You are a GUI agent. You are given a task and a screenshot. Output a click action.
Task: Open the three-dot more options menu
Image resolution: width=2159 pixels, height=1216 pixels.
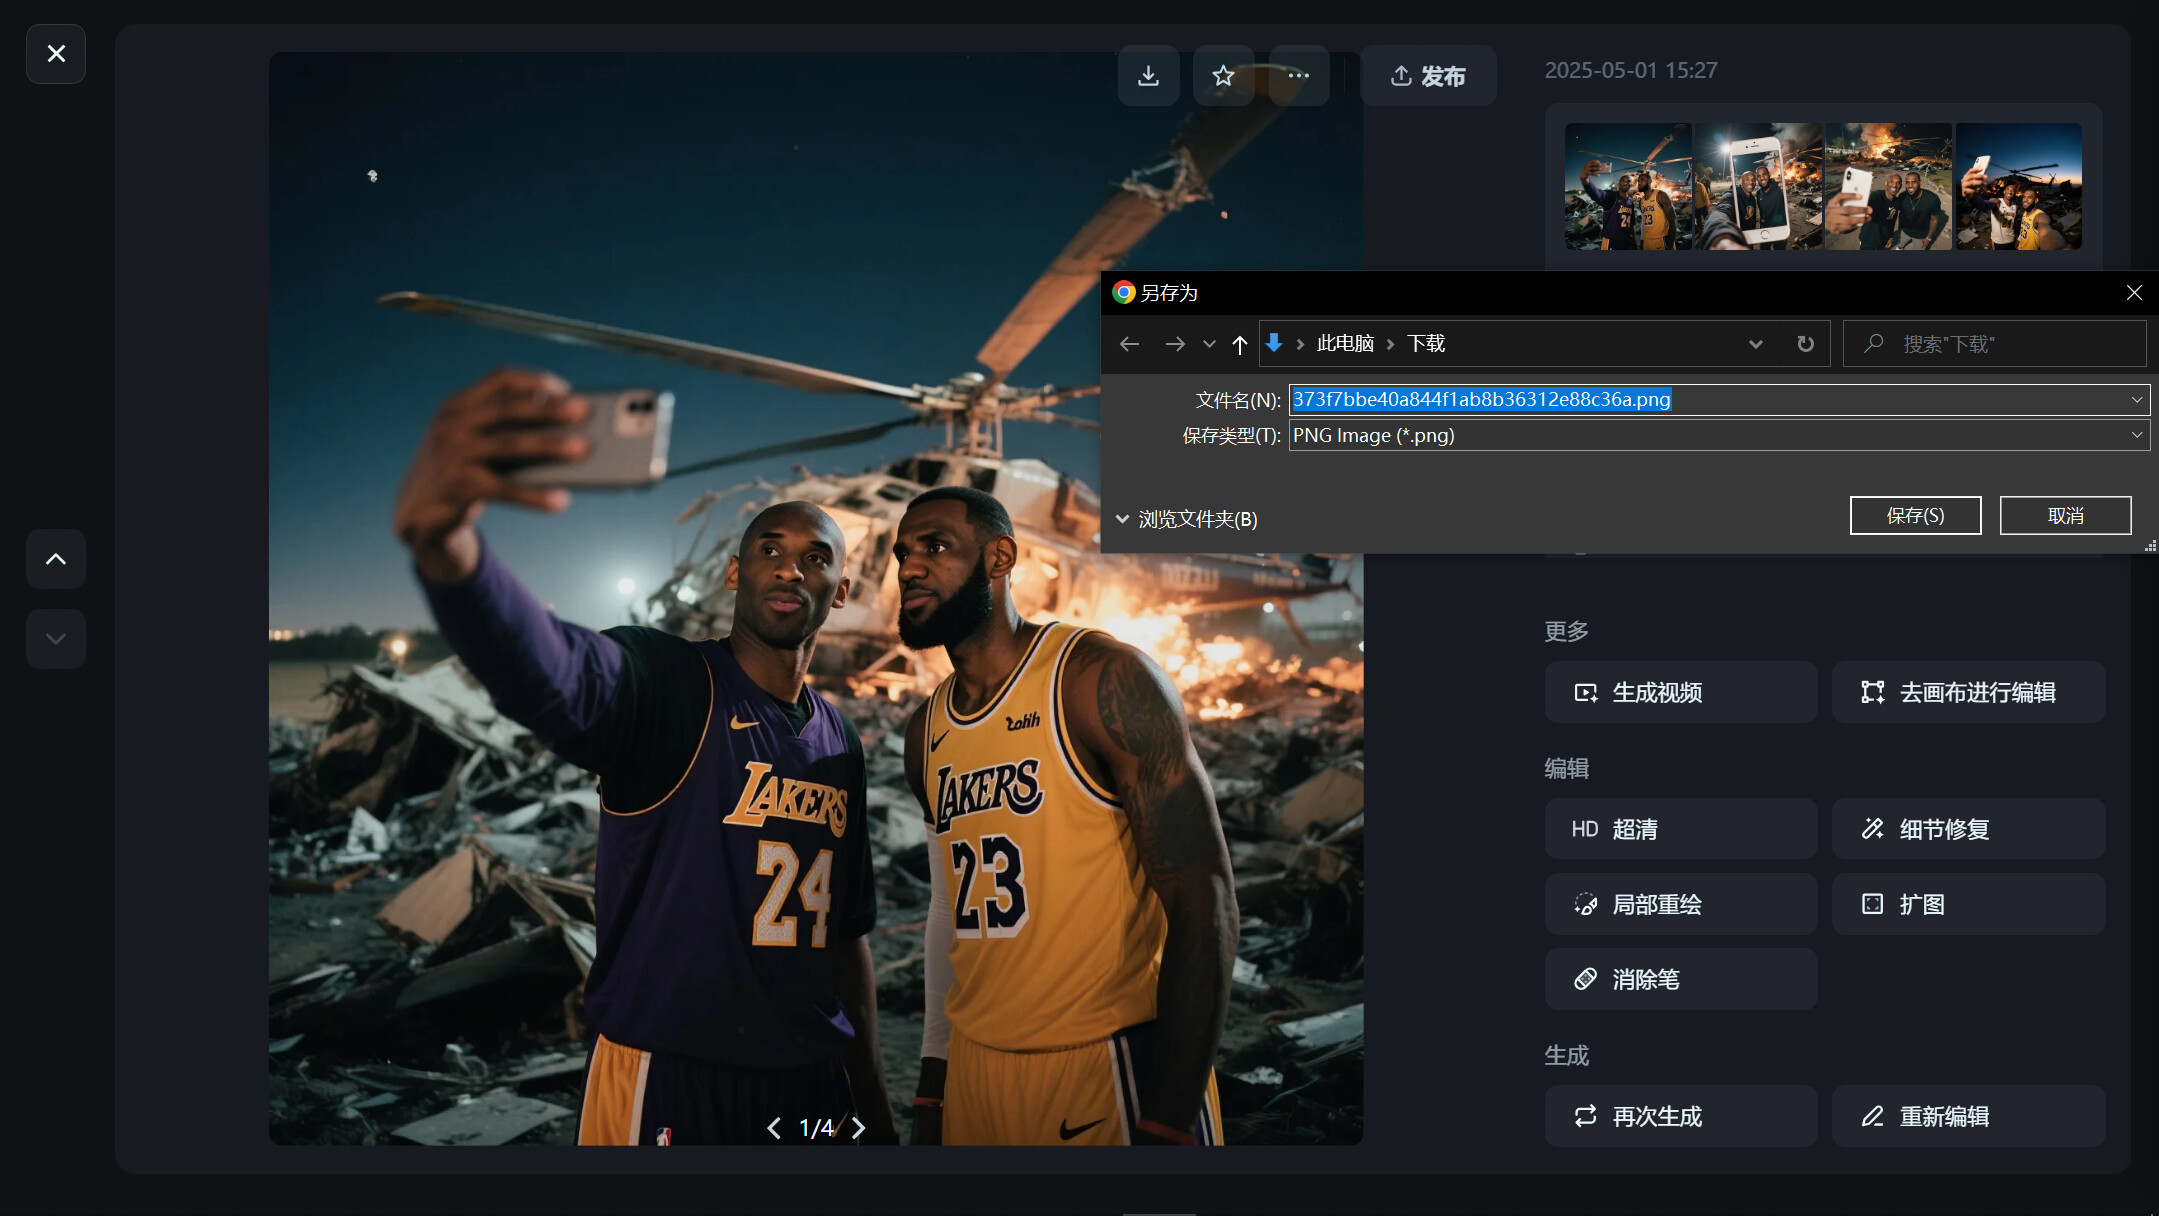1298,76
